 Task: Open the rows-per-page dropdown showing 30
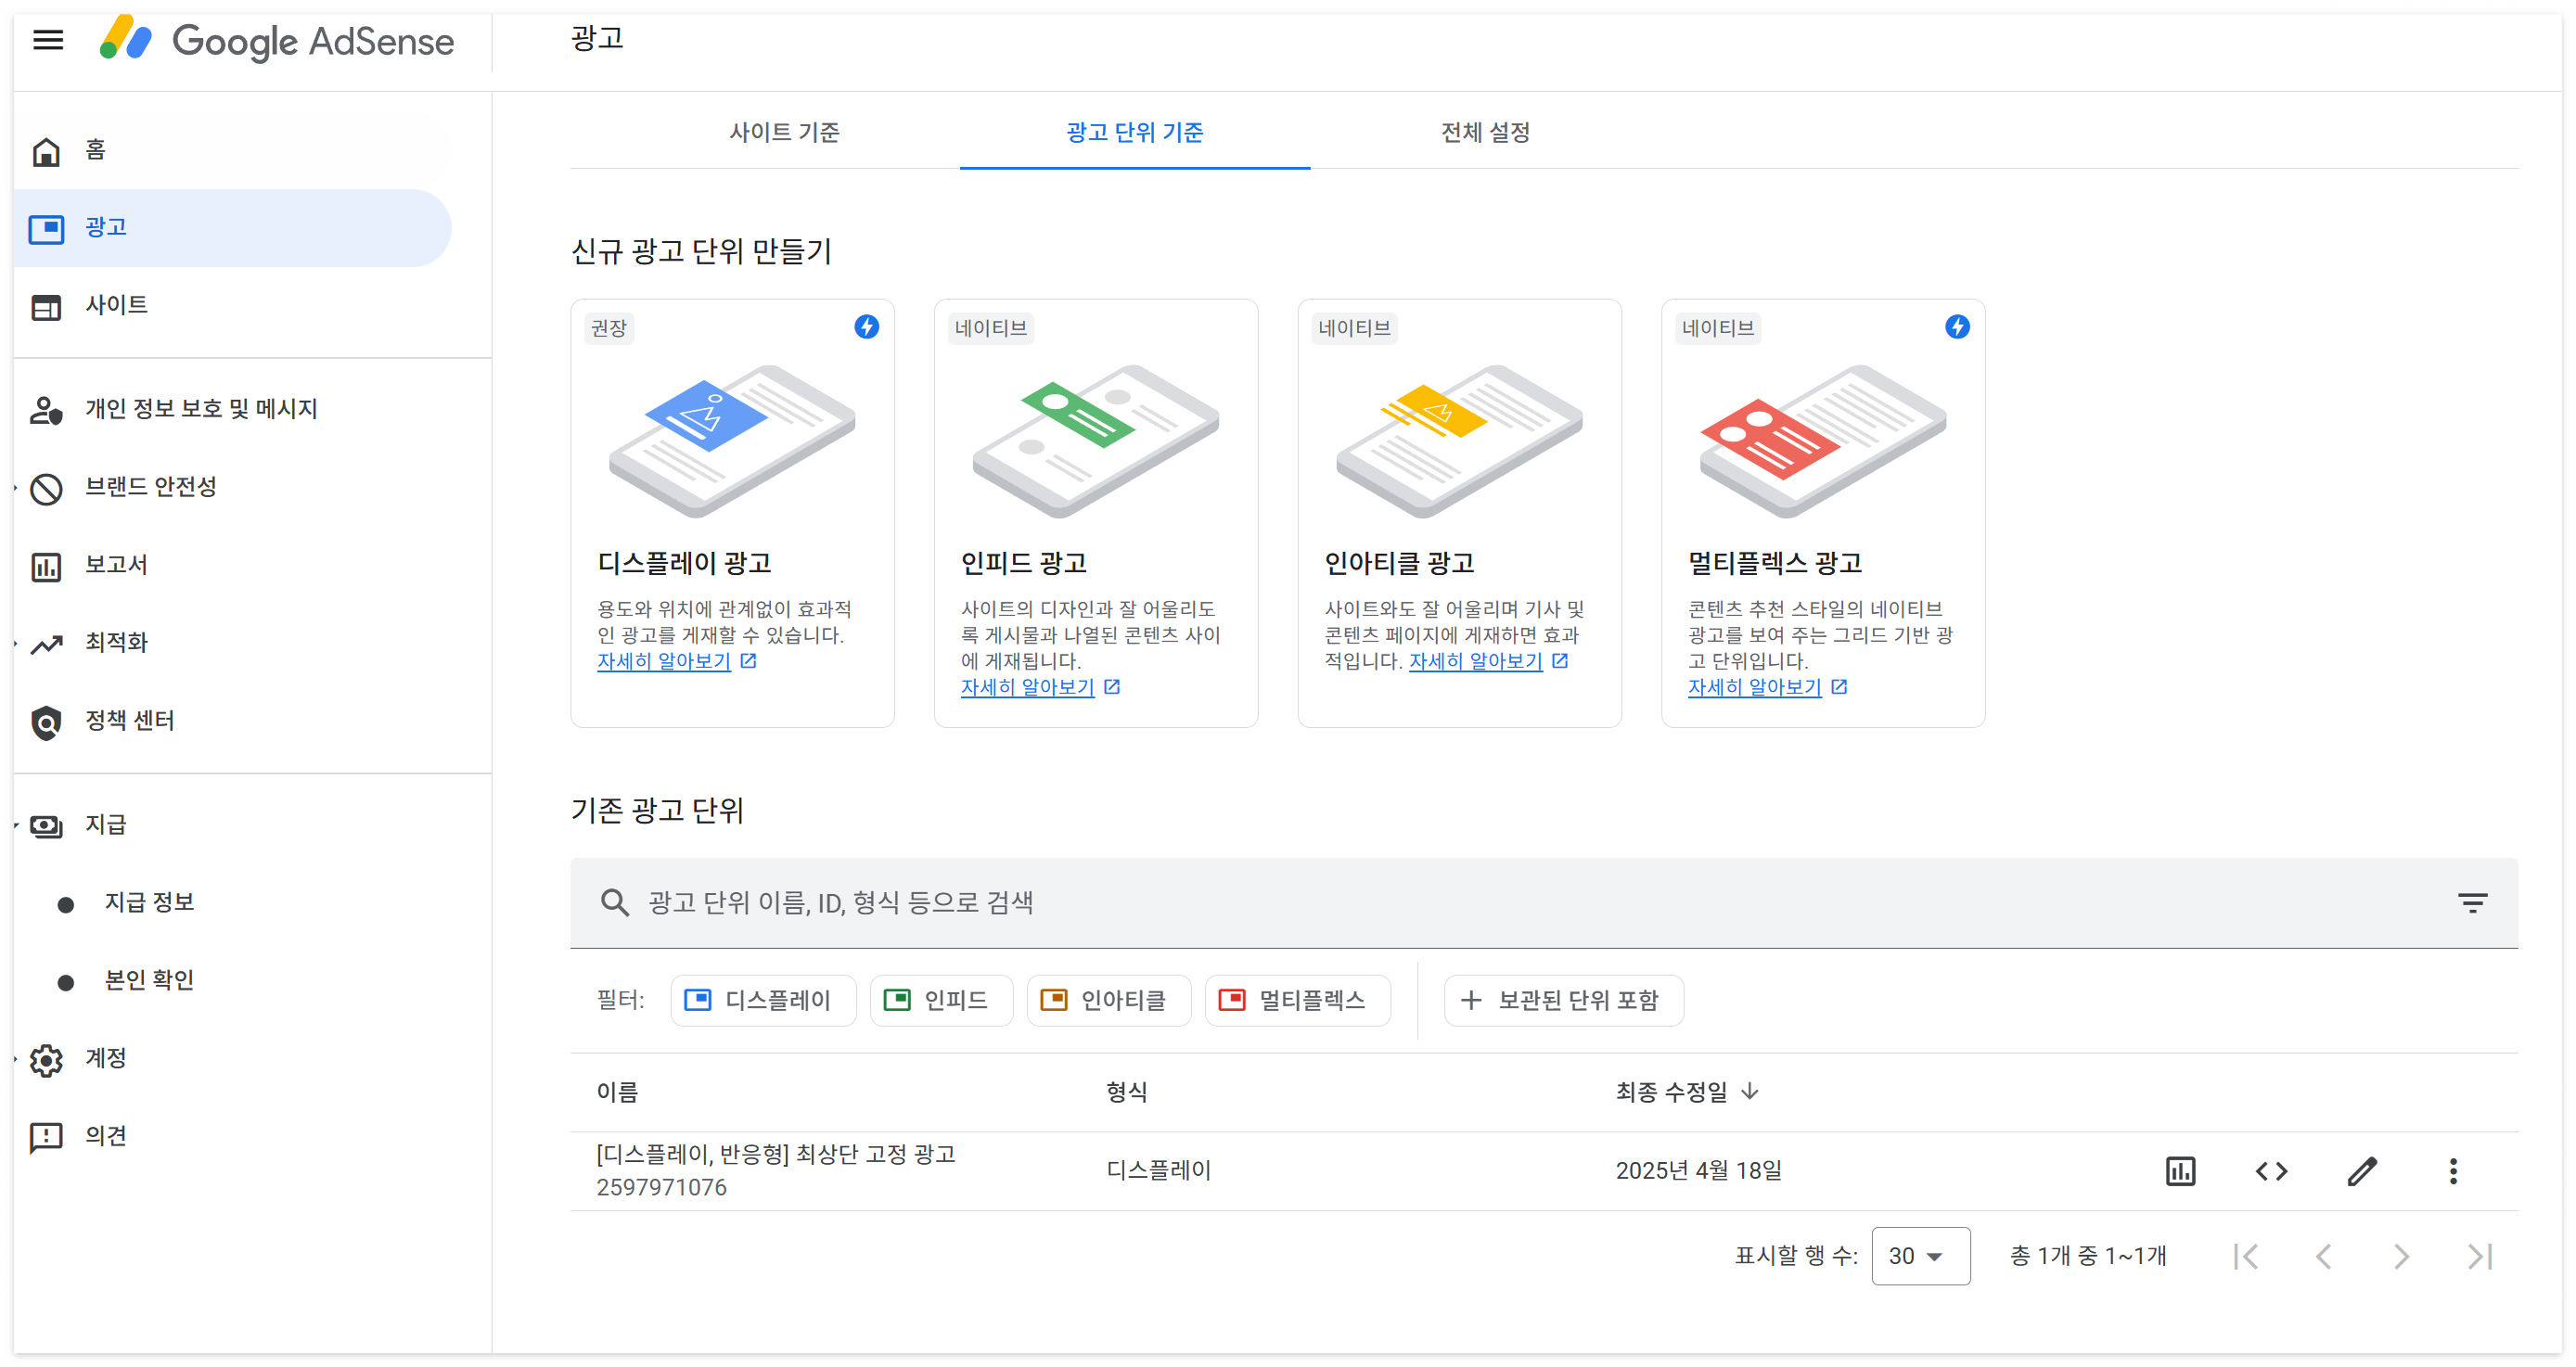(1919, 1255)
